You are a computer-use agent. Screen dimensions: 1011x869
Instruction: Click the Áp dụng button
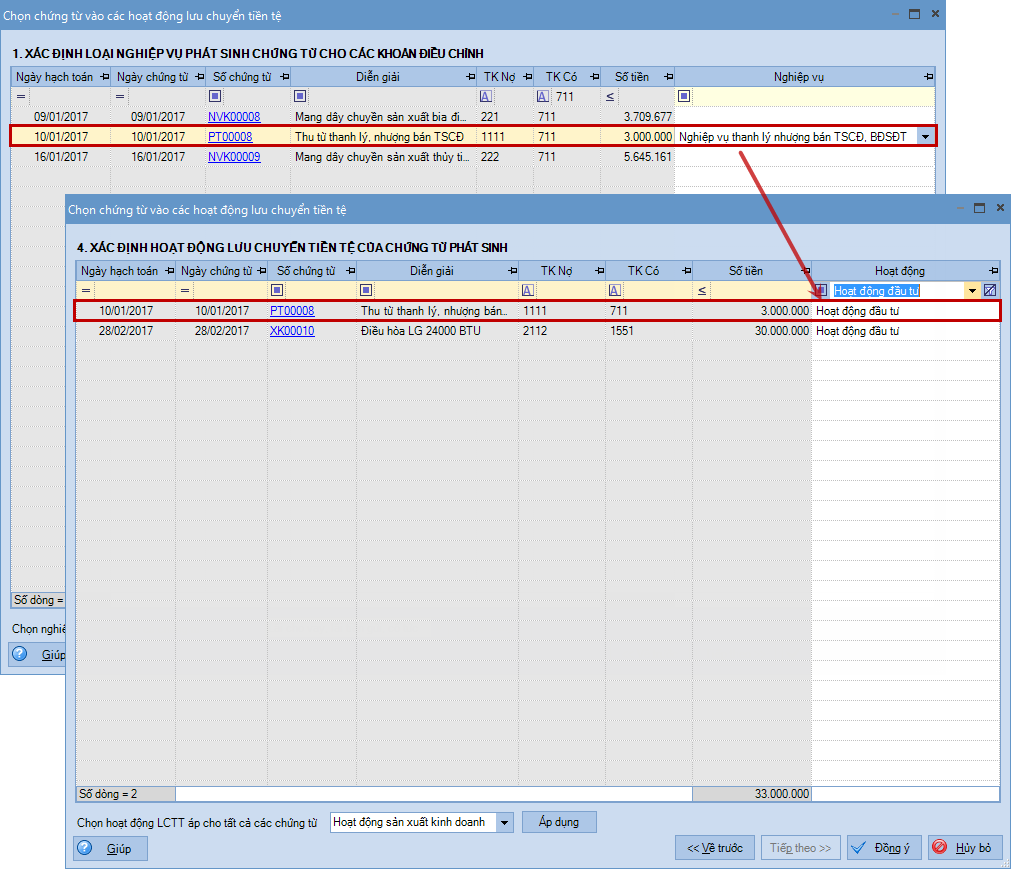coord(559,822)
